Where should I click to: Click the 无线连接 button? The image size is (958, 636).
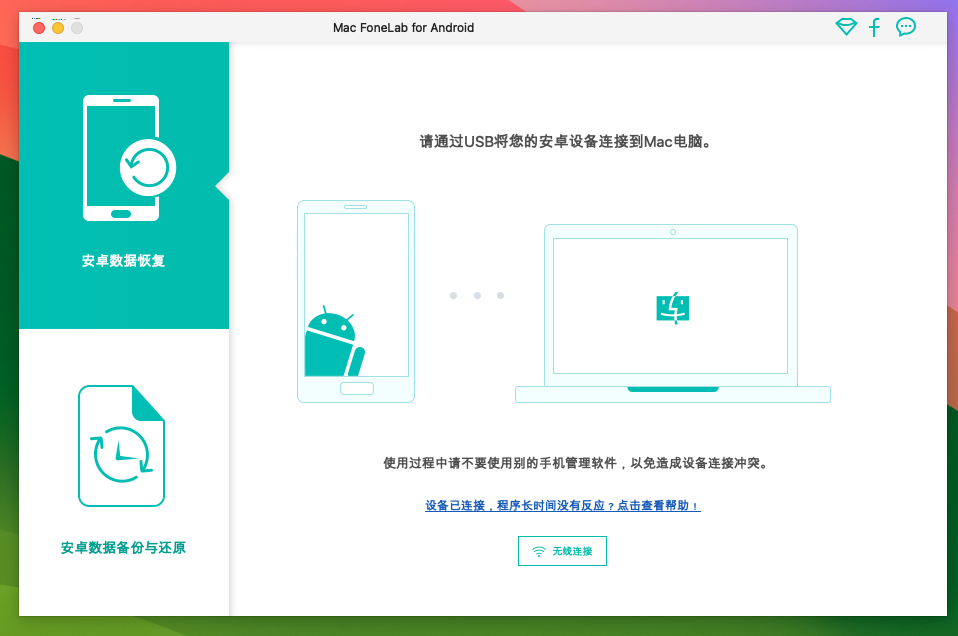point(562,551)
